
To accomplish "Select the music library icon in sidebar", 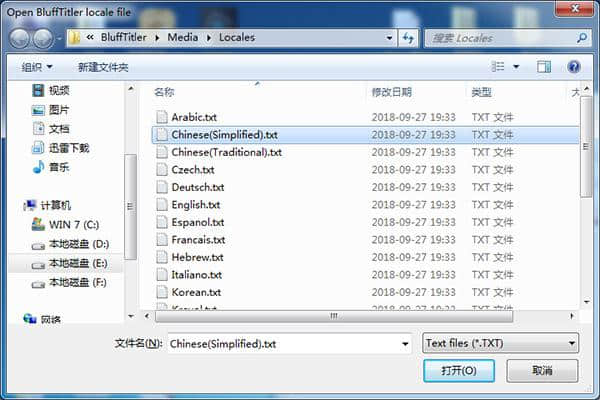I will [38, 167].
